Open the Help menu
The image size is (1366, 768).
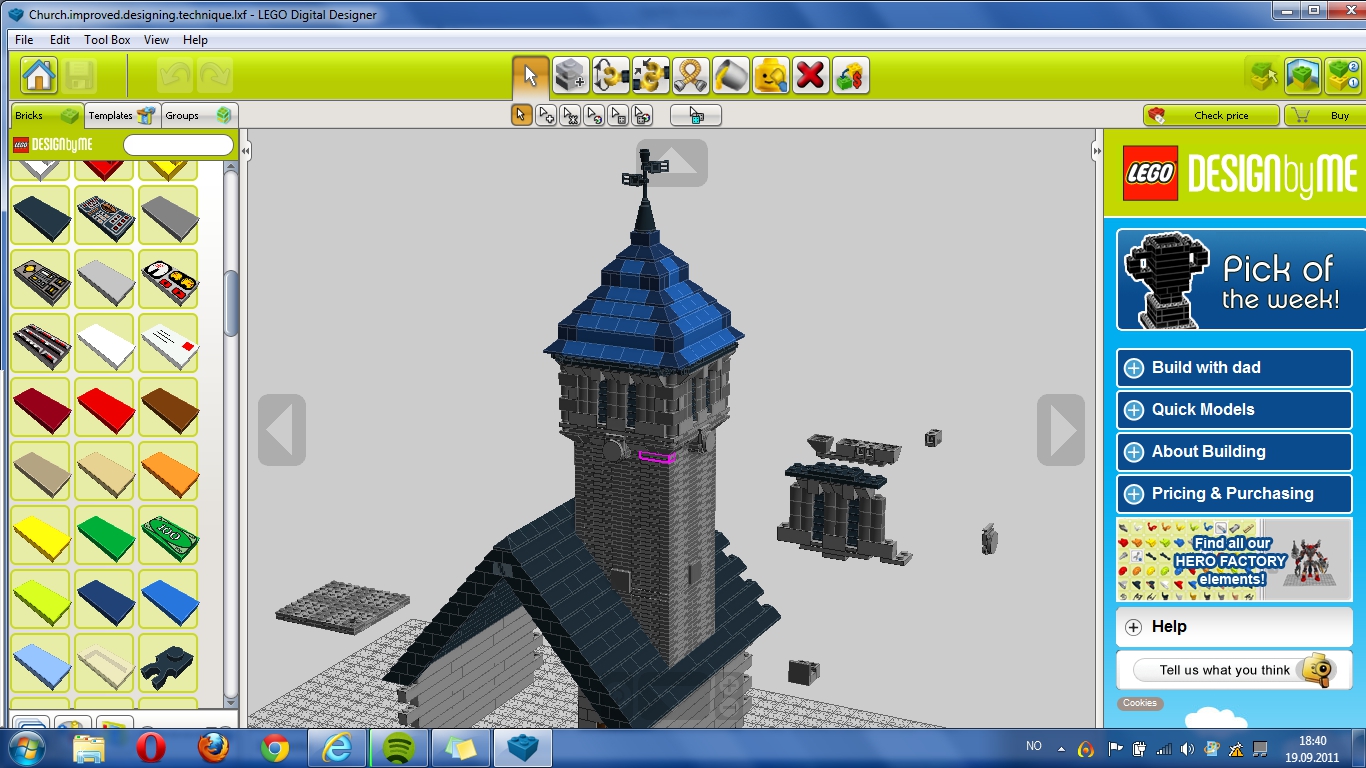195,40
